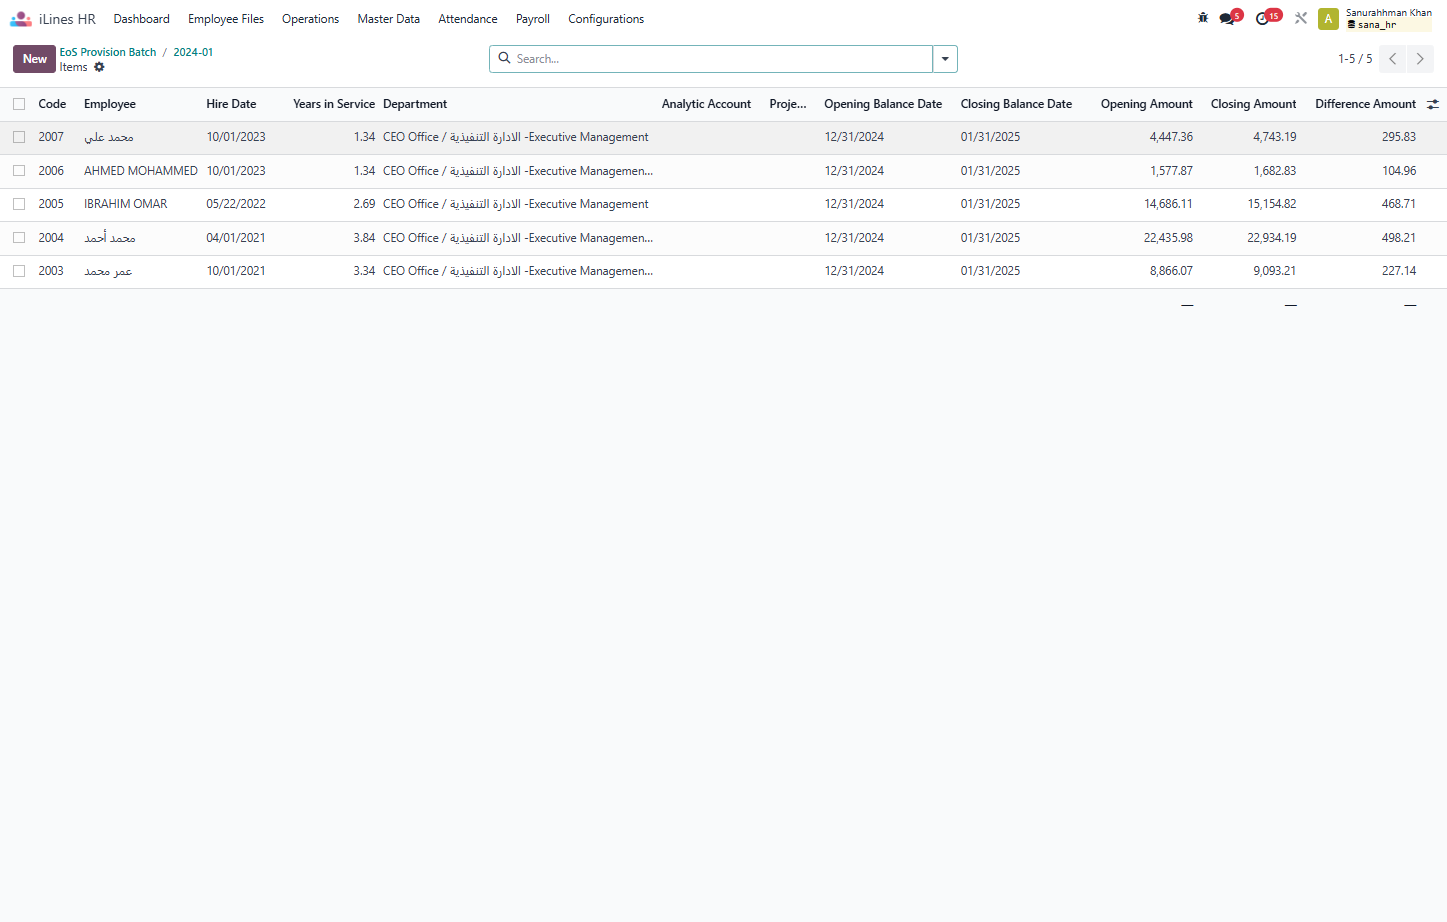
Task: Open the AHMED MOHAMMED employee row
Action: coord(141,171)
